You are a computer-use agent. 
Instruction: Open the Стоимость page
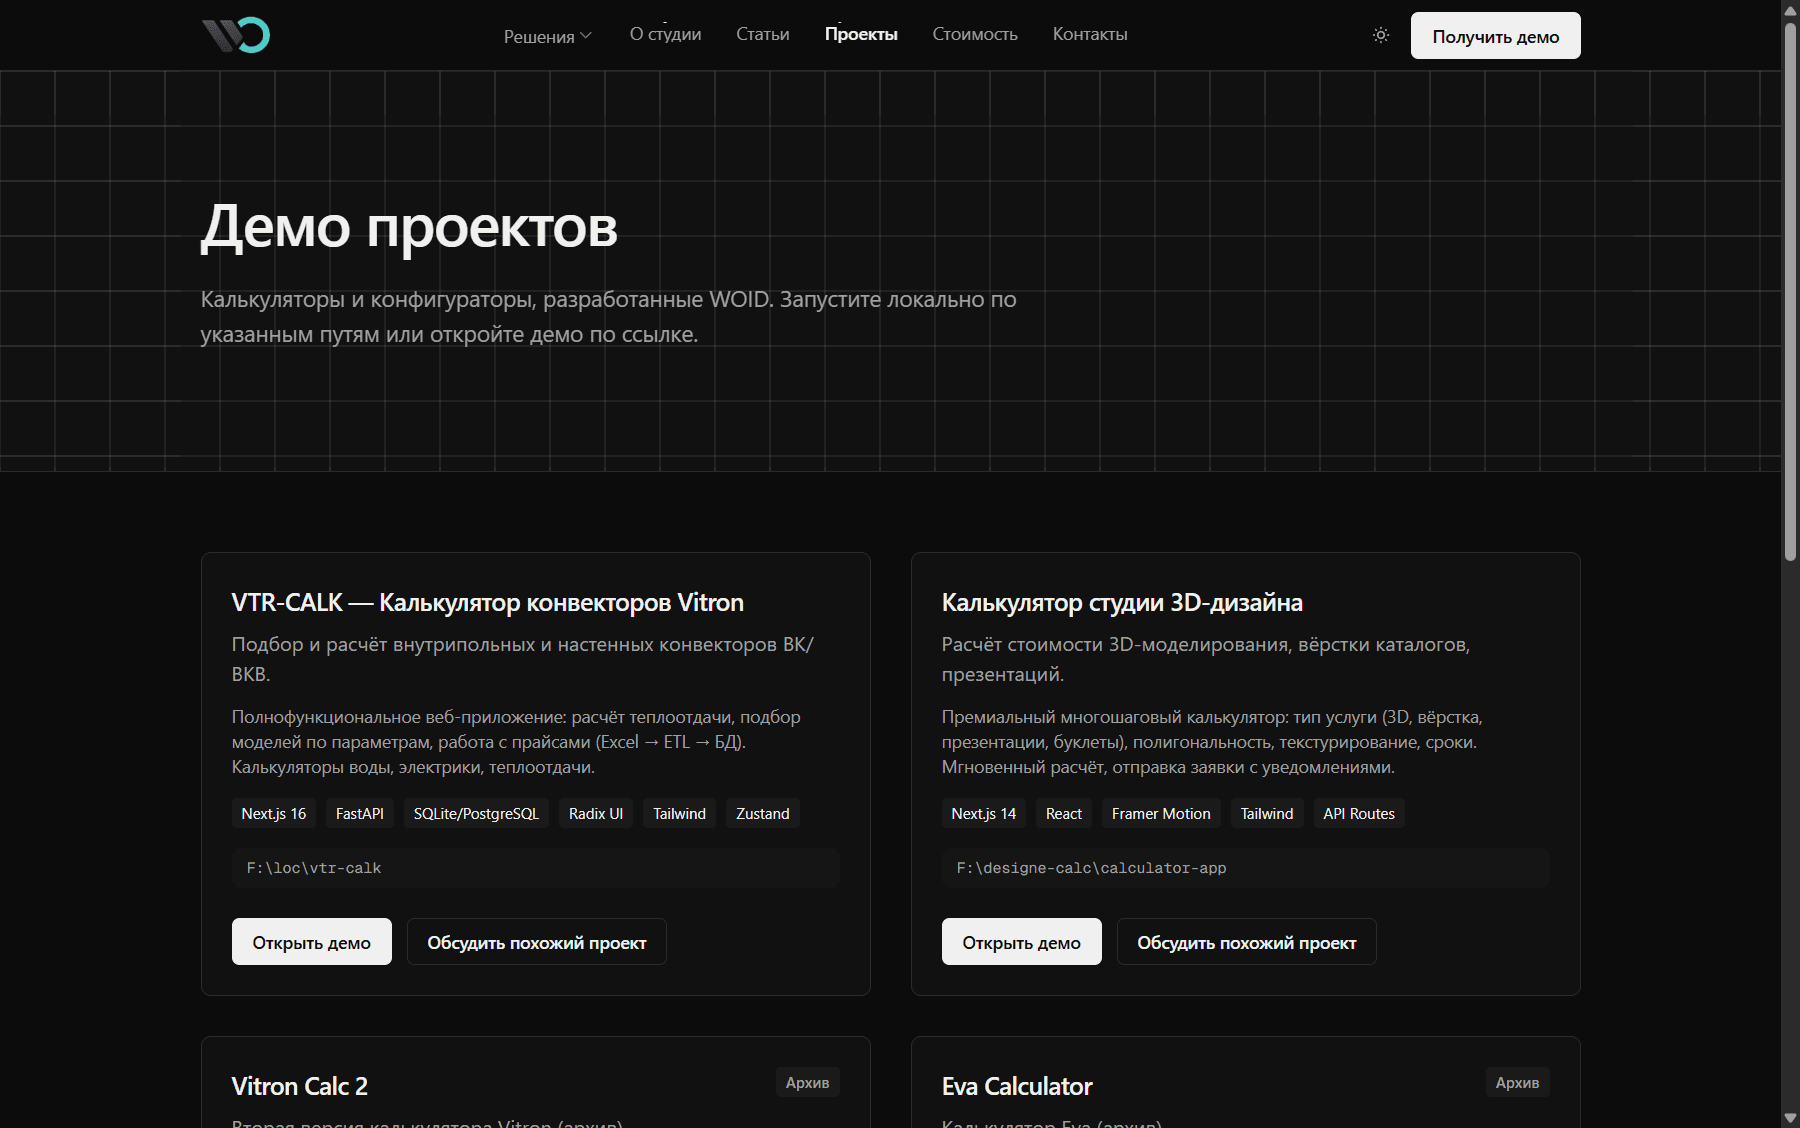(975, 34)
